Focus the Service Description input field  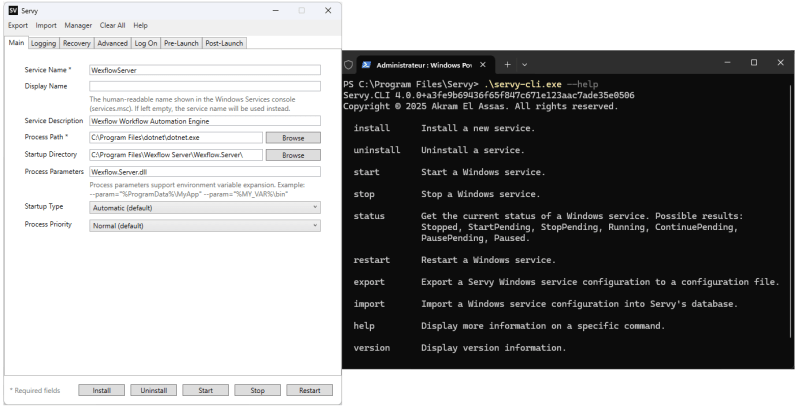pyautogui.click(x=205, y=121)
